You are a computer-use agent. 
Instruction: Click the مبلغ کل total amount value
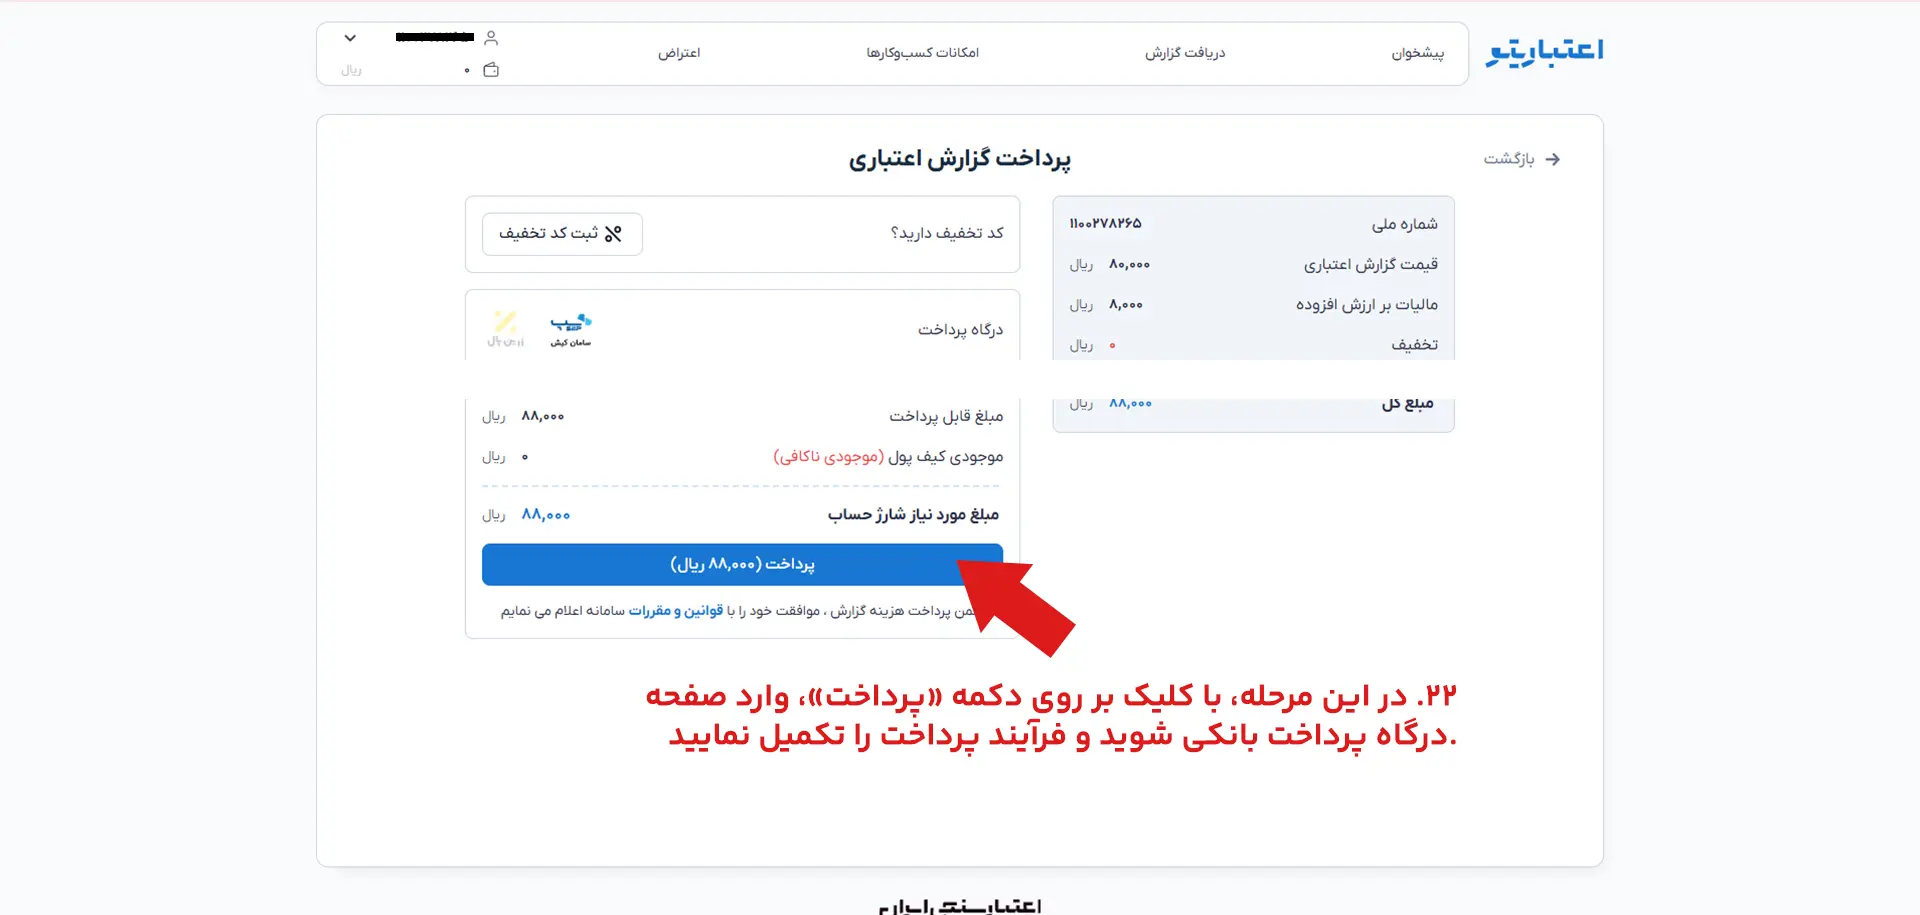coord(1130,403)
